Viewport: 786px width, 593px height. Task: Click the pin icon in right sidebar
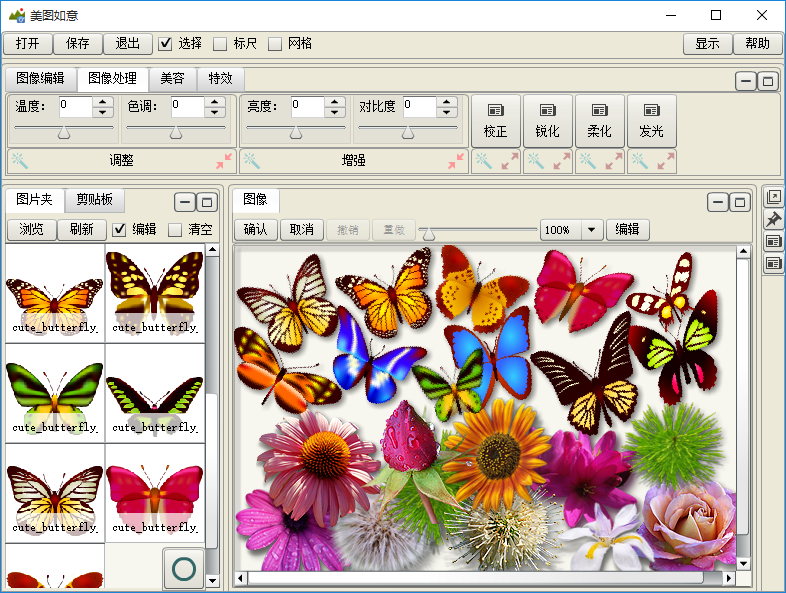[773, 219]
